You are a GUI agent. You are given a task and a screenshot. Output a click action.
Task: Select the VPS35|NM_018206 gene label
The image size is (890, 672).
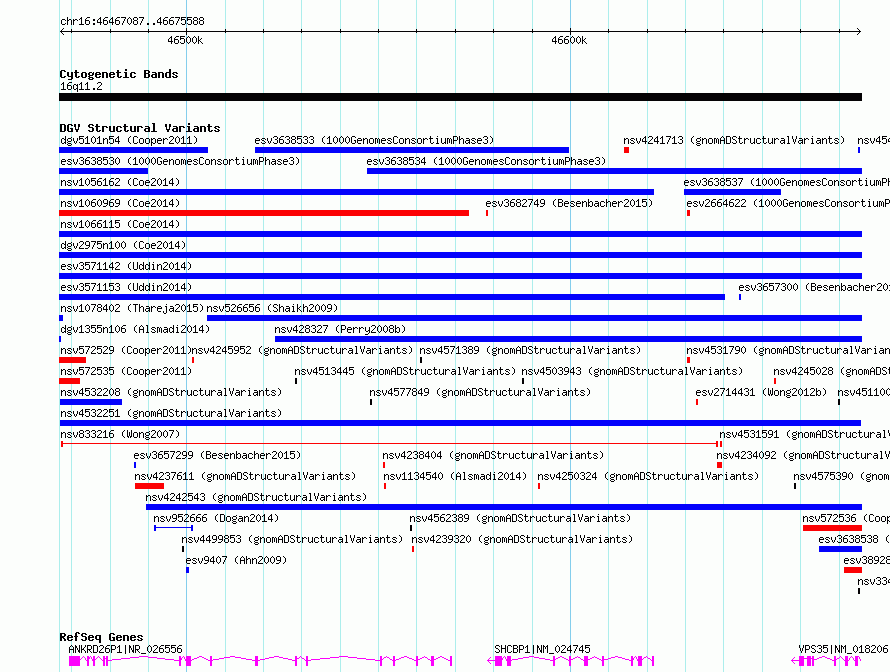tap(843, 649)
